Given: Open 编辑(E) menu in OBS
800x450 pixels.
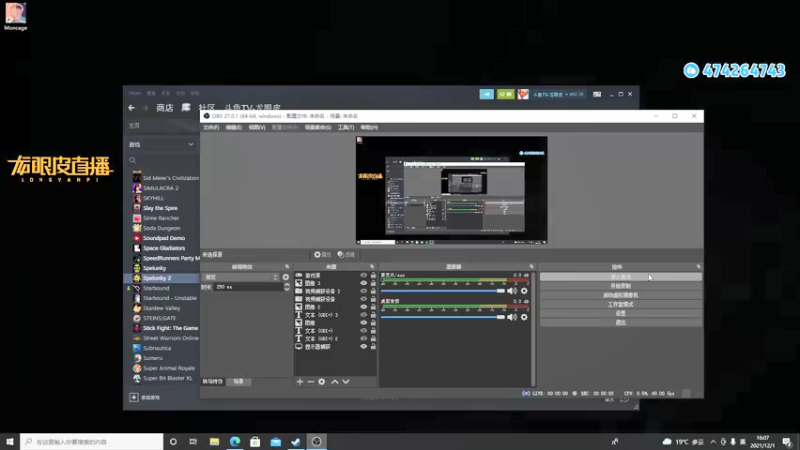Looking at the screenshot, I should (x=234, y=128).
